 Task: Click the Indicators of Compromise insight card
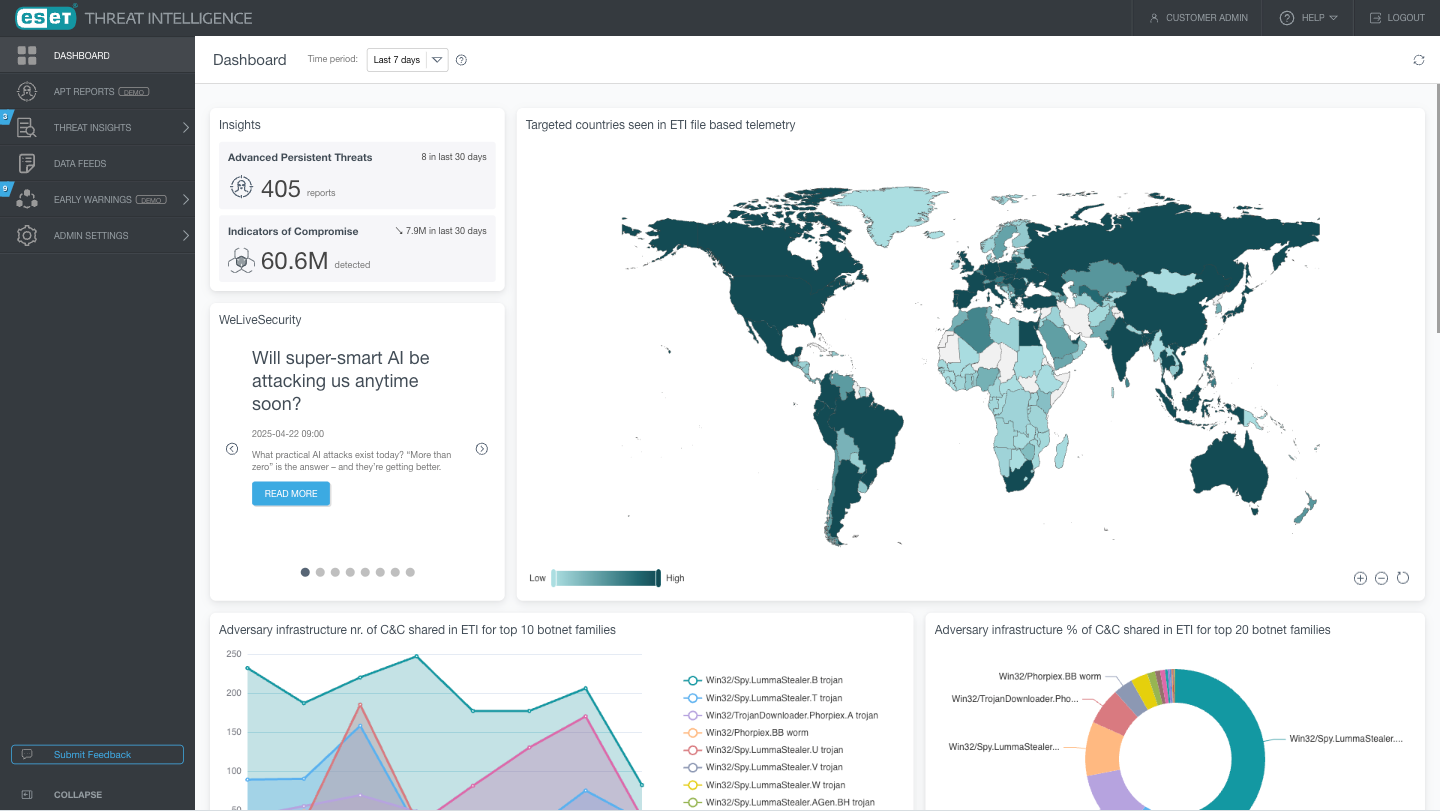[x=357, y=249]
